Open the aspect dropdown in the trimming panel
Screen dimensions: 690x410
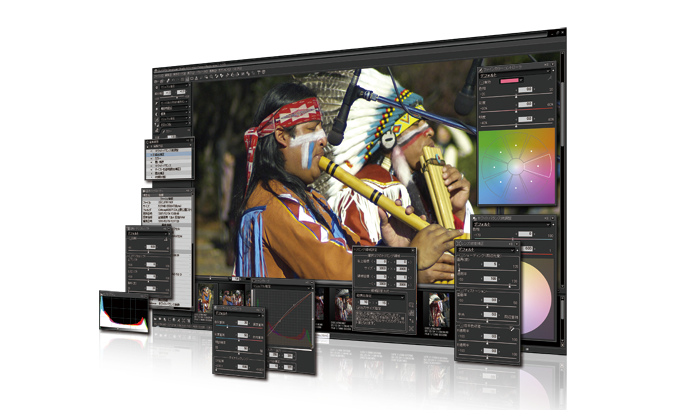click(x=379, y=297)
